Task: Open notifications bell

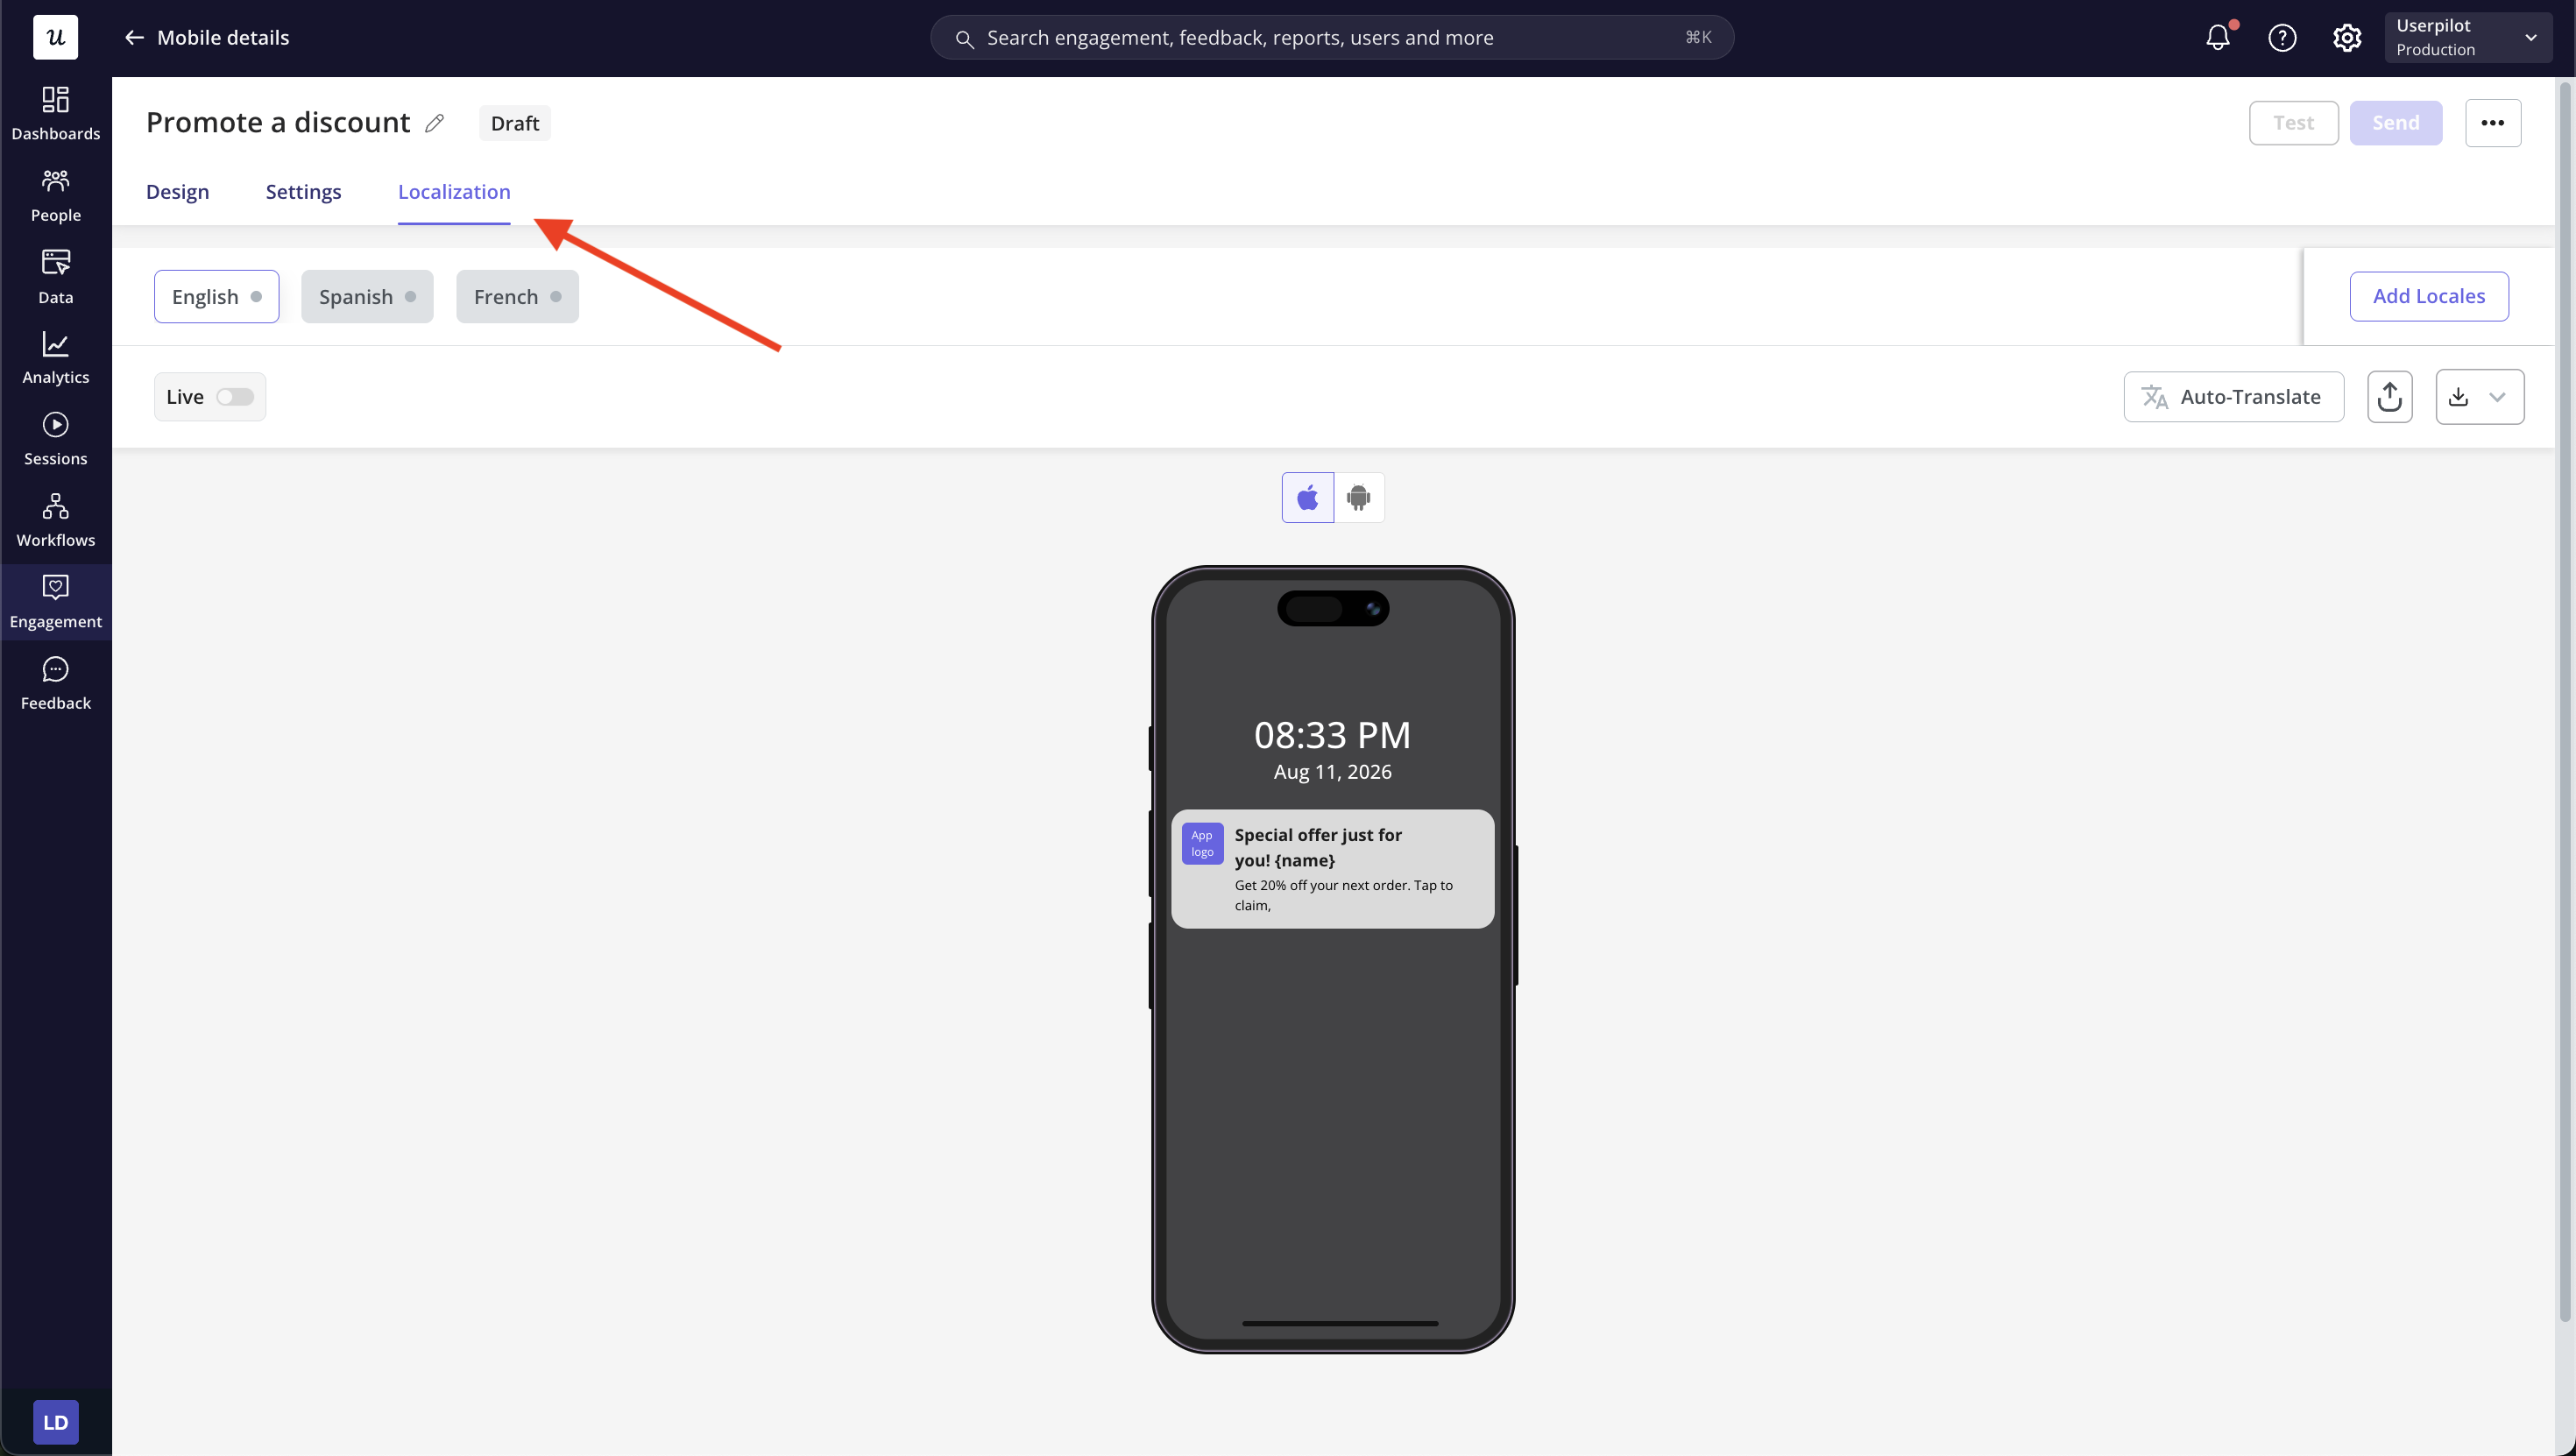Action: click(x=2217, y=38)
